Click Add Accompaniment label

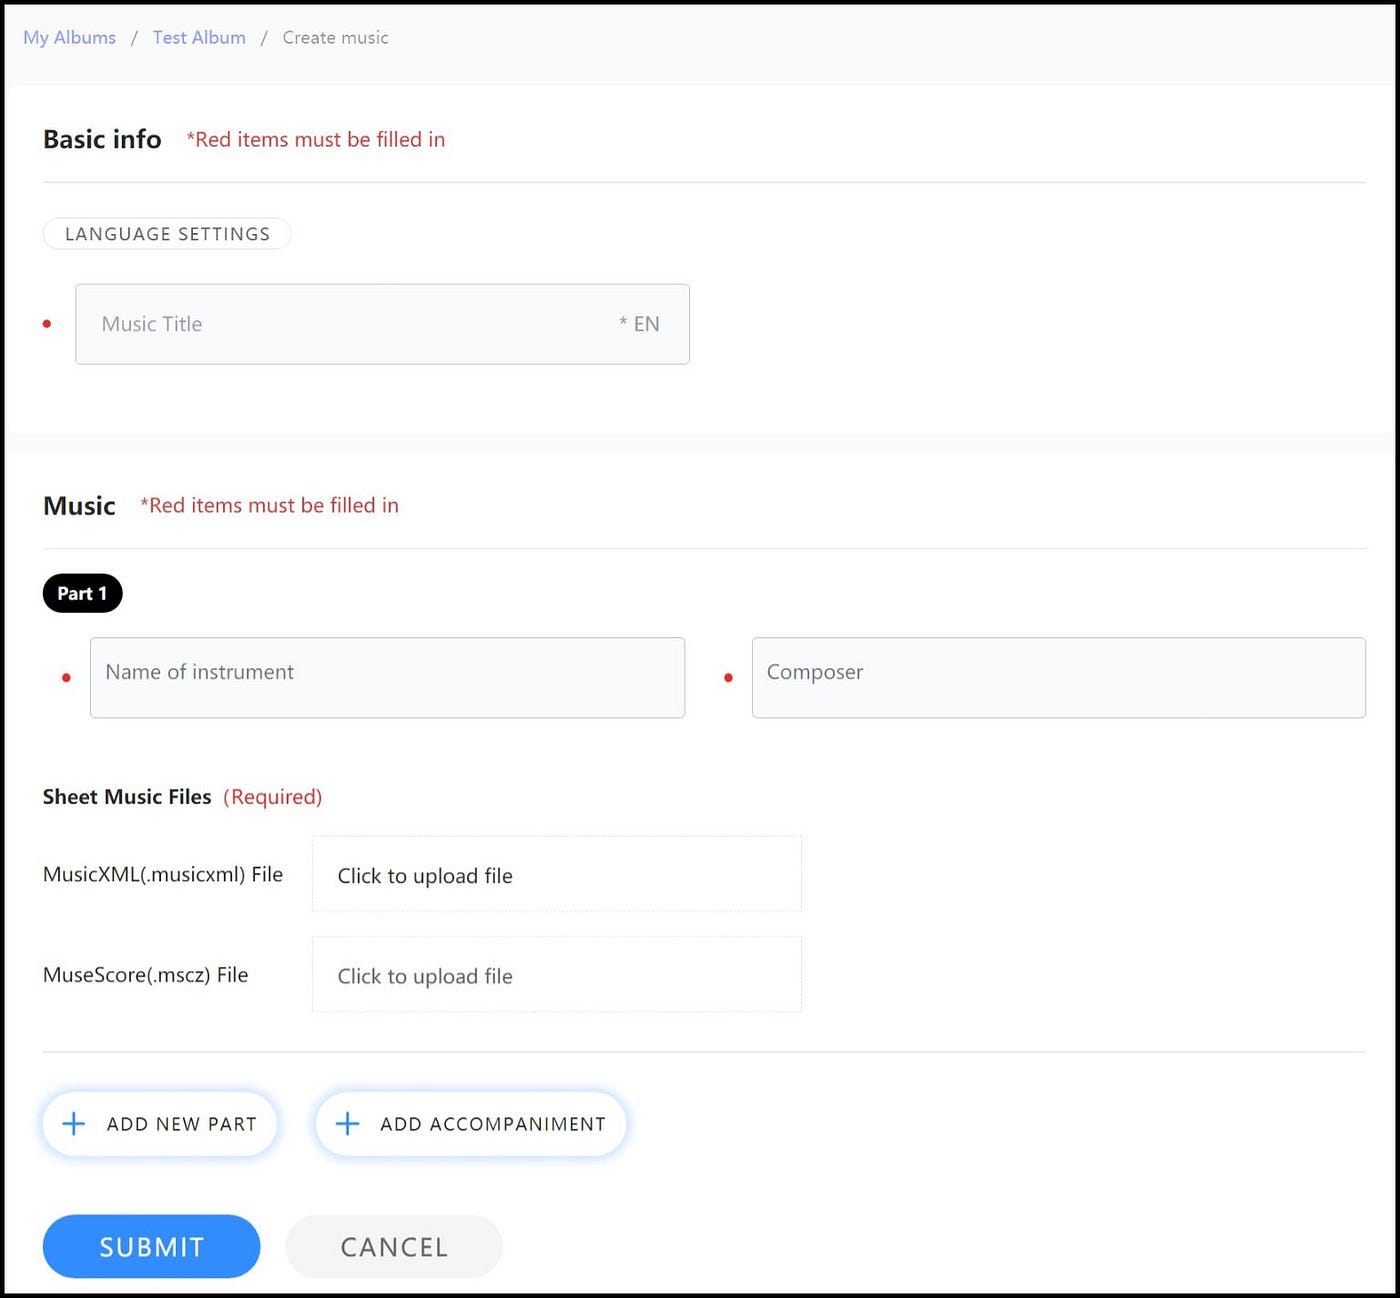point(492,1124)
